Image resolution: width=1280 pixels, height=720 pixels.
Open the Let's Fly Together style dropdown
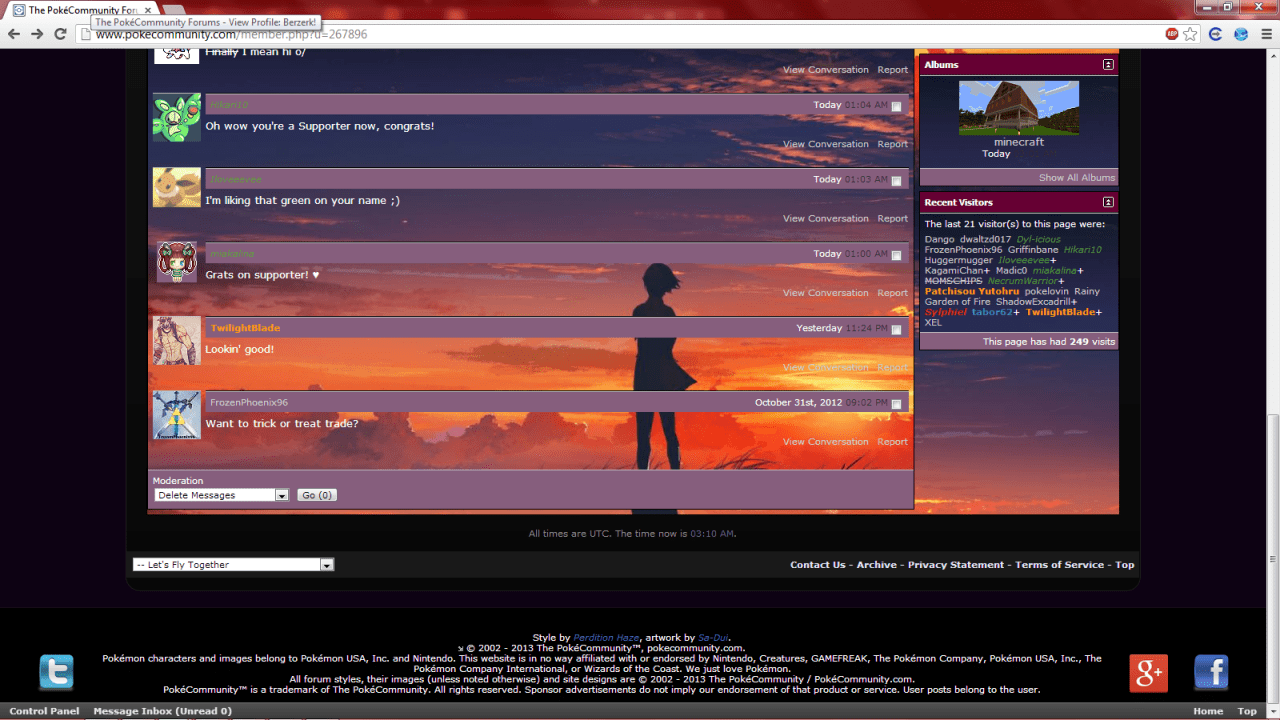tap(233, 565)
